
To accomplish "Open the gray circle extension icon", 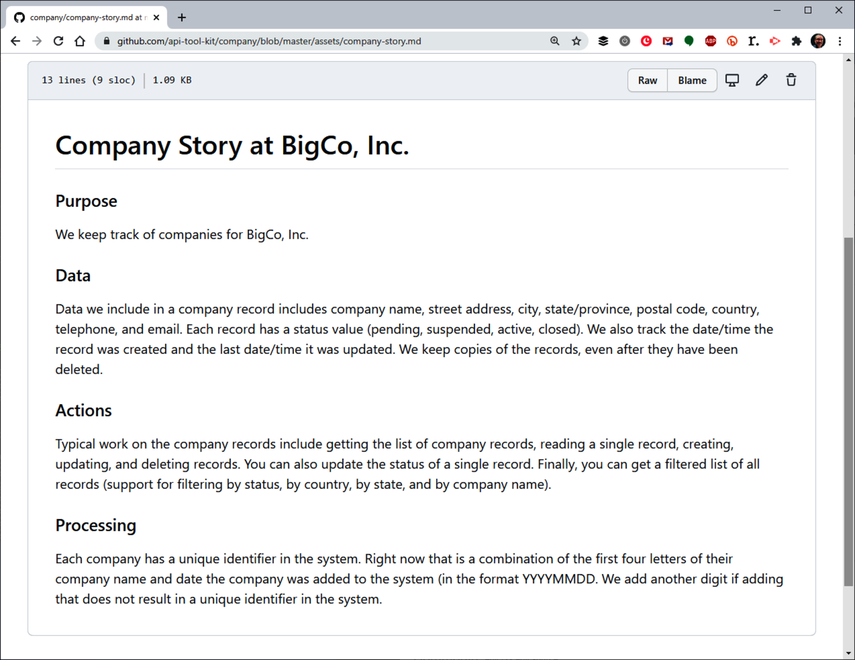I will tap(625, 41).
